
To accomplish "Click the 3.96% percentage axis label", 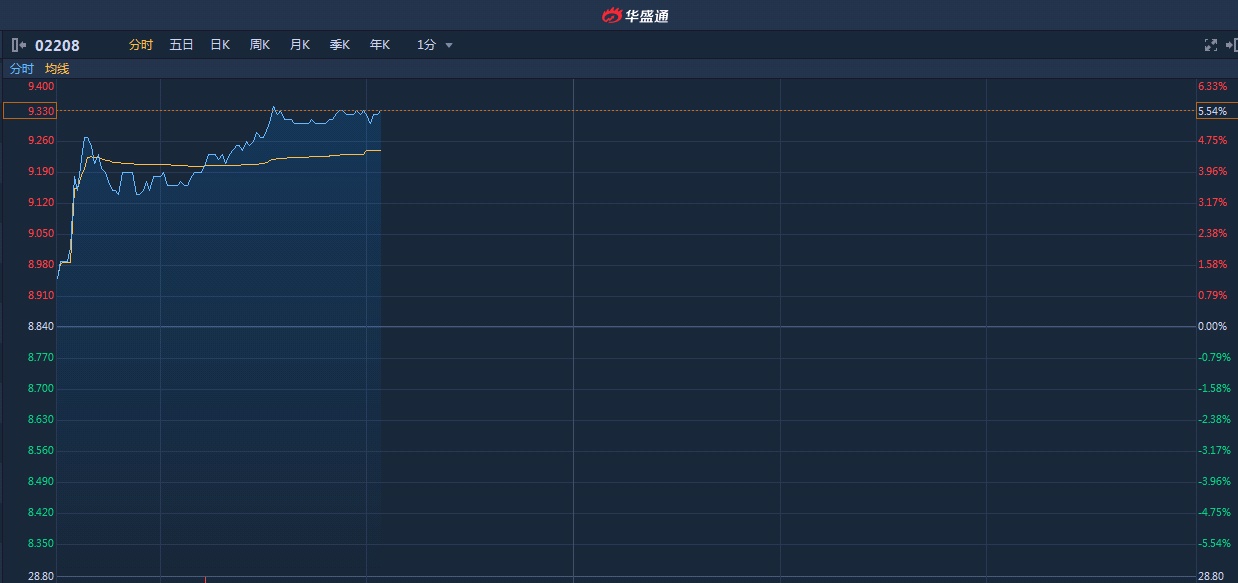I will tap(1212, 171).
